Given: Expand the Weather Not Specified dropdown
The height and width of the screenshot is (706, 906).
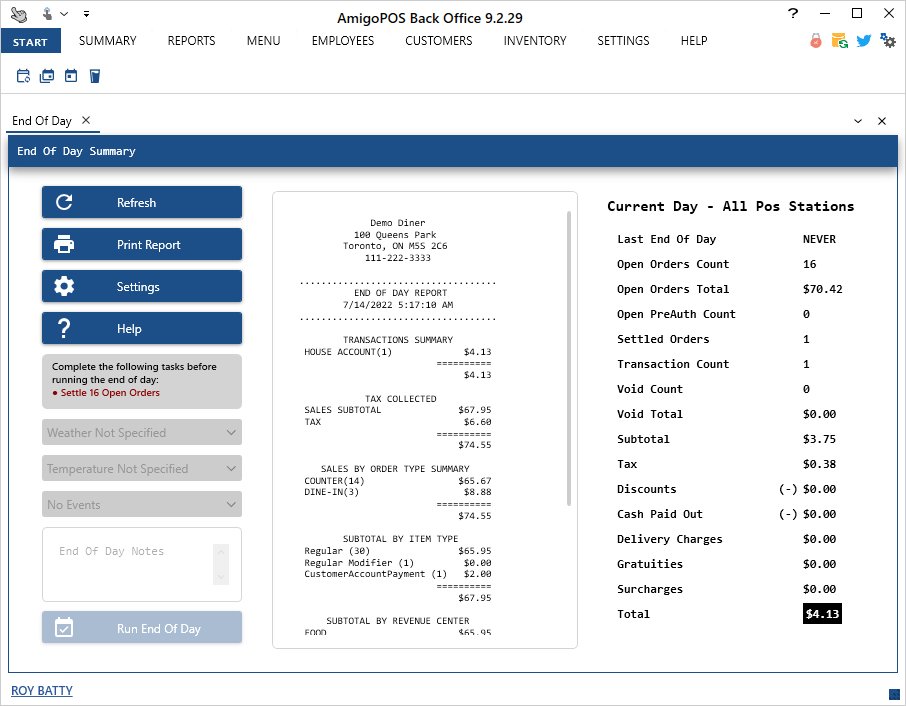Looking at the screenshot, I should [141, 433].
